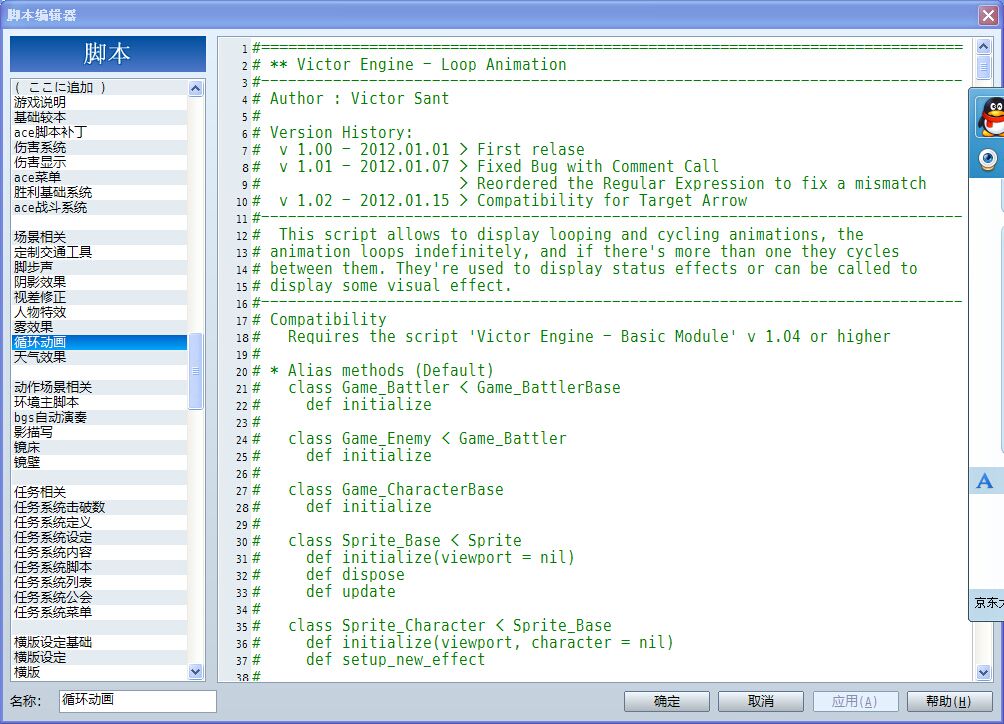Click code editor scroll down arrow
Screen dimensions: 1004x724
[984, 672]
